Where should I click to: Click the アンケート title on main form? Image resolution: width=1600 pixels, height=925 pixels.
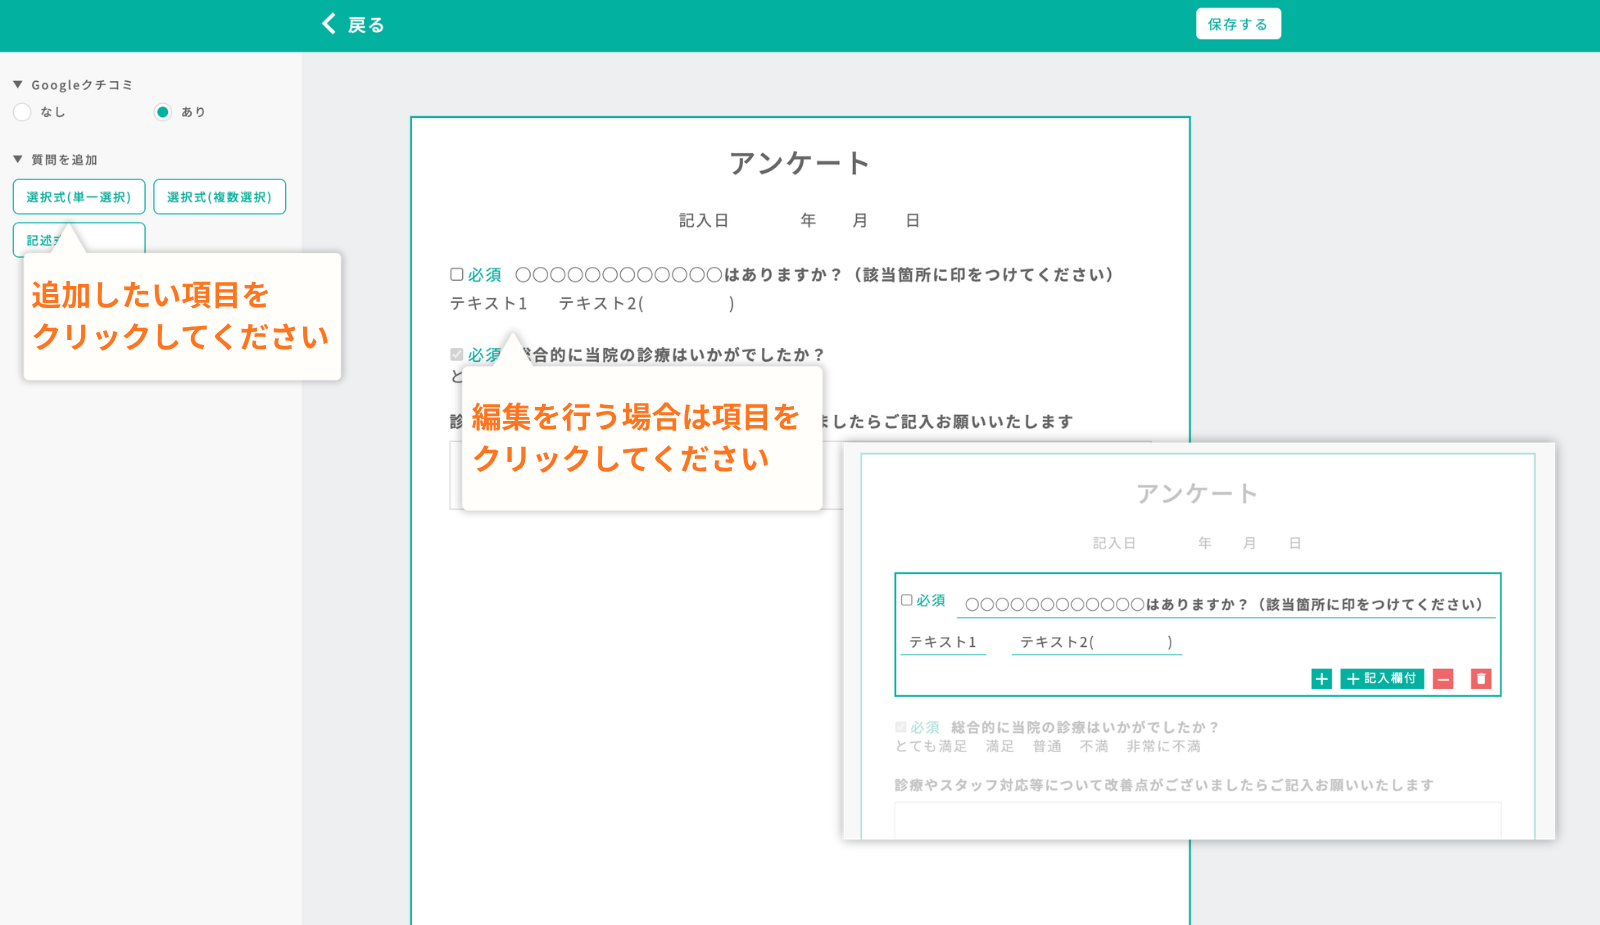pyautogui.click(x=800, y=163)
